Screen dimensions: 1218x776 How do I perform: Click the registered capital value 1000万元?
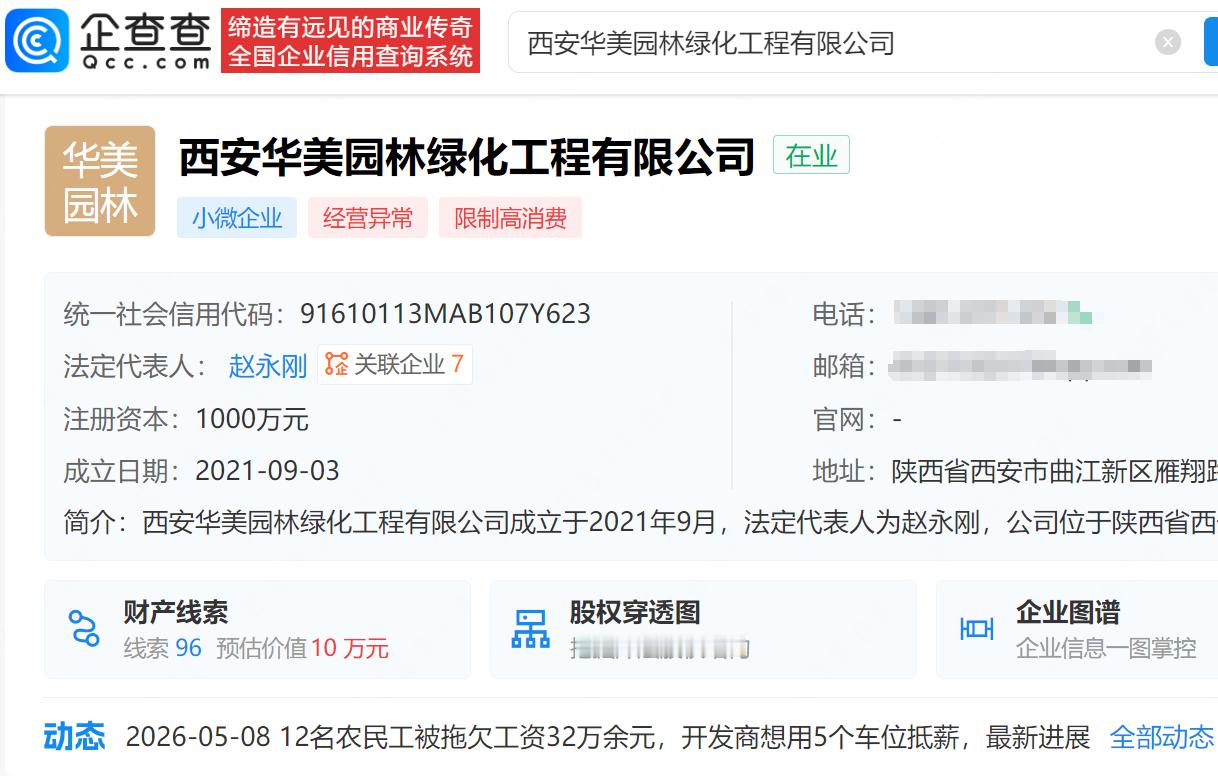point(252,419)
